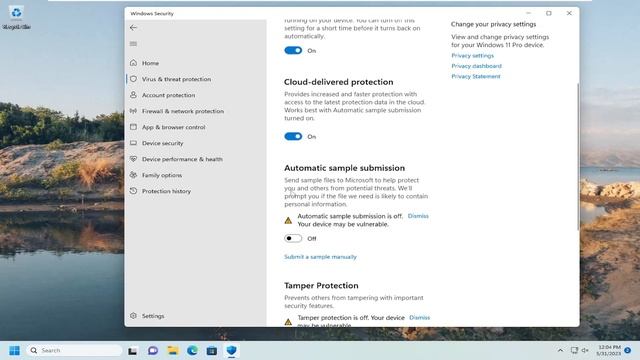
Task: Click the Tamper Protection heading
Action: pos(321,286)
